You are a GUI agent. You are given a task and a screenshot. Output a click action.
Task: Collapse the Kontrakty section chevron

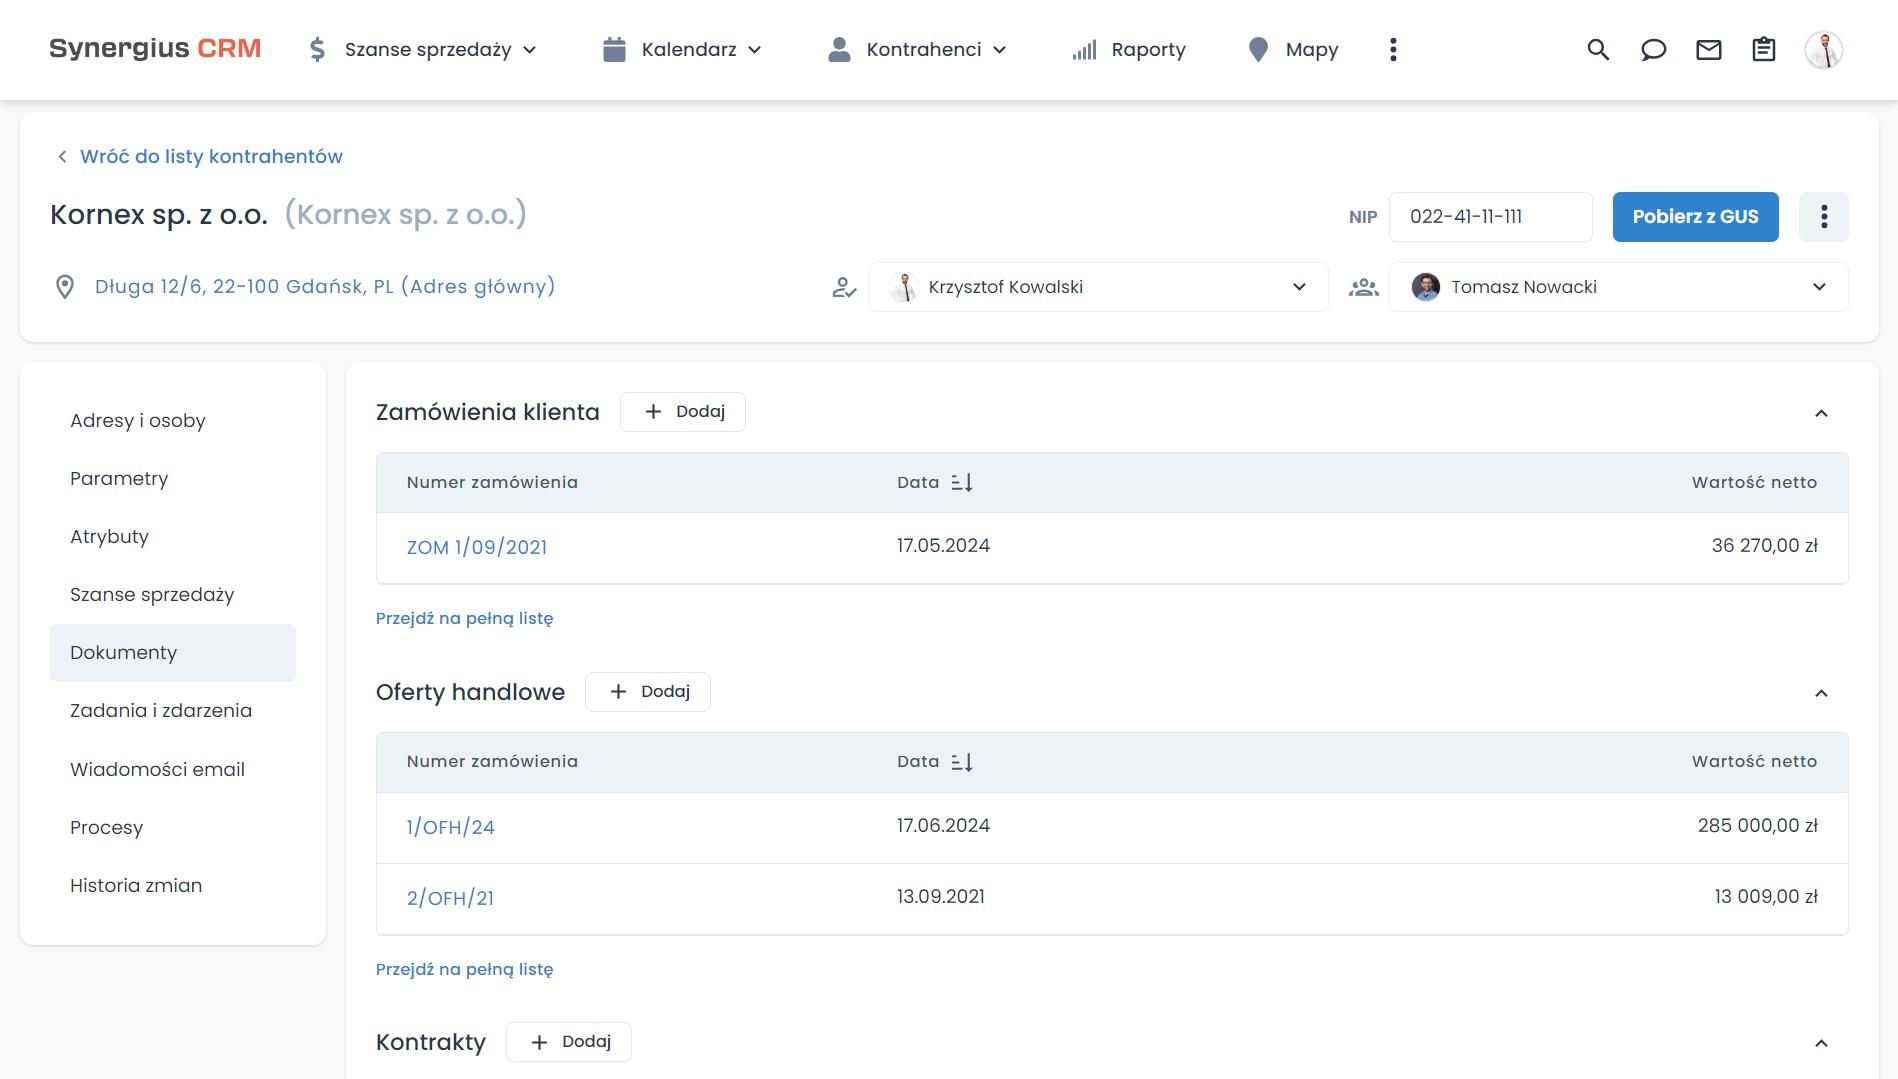1822,1042
